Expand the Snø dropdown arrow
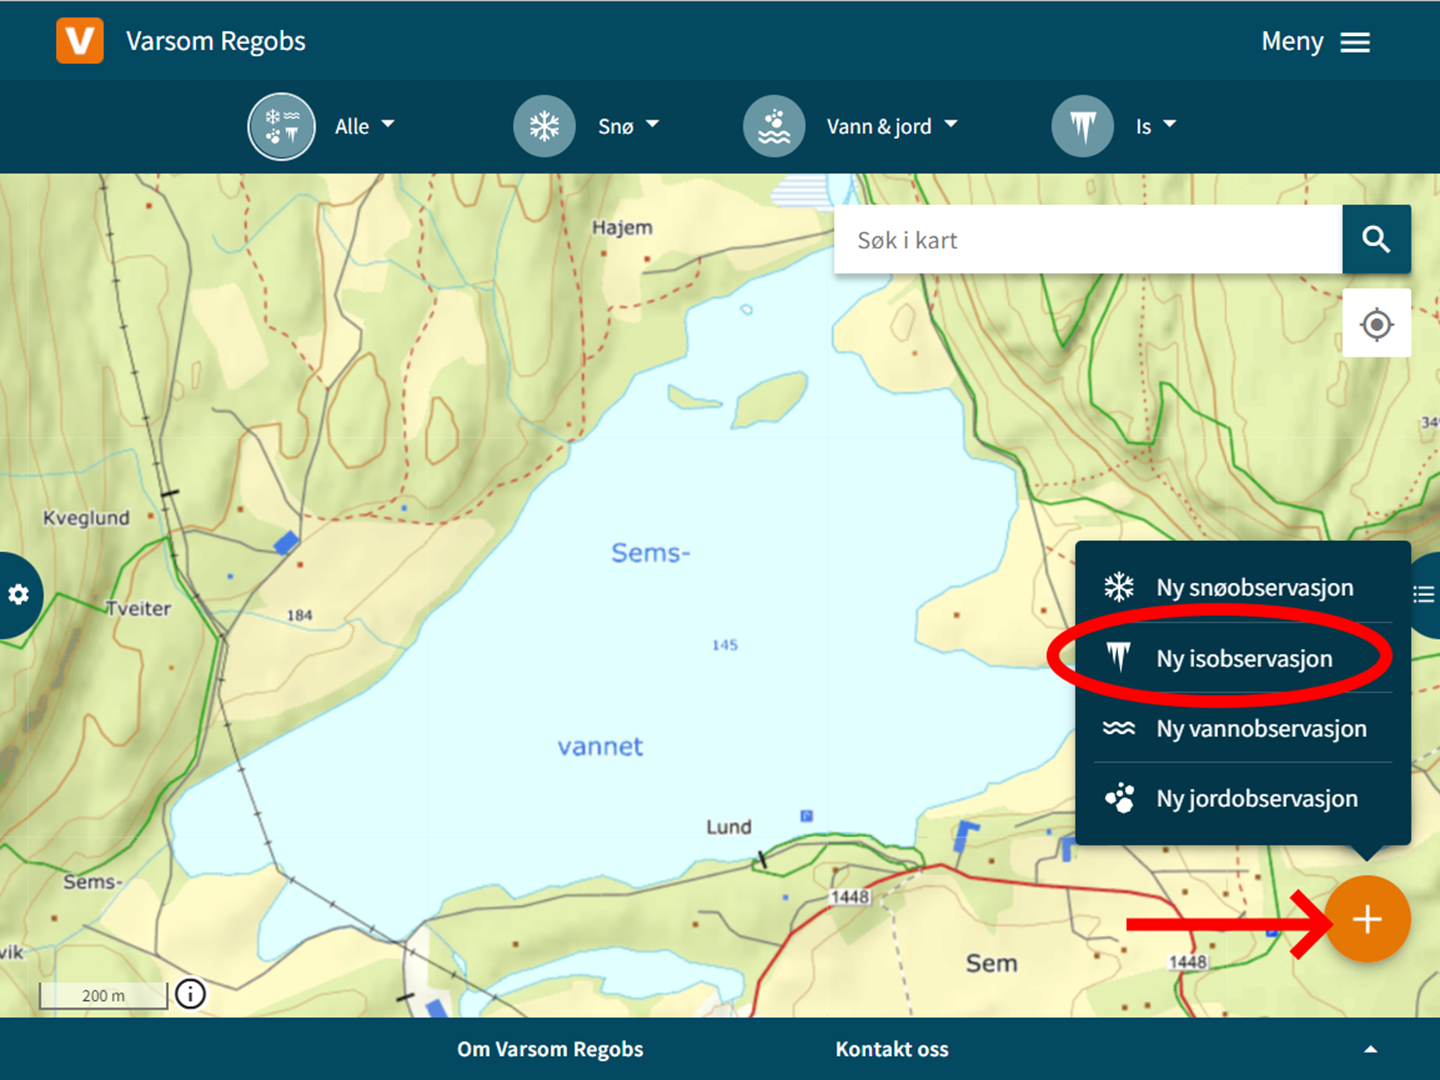Screen dimensions: 1440x1080 653,125
